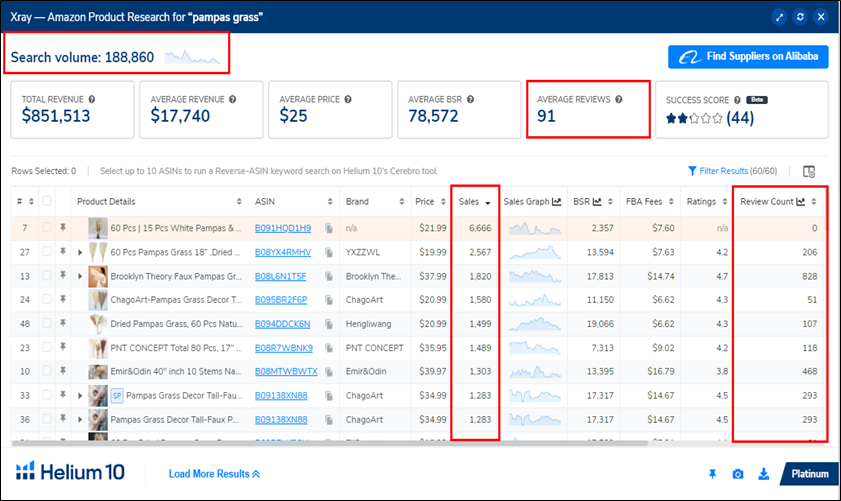Check the row 33 product checkbox

47,395
